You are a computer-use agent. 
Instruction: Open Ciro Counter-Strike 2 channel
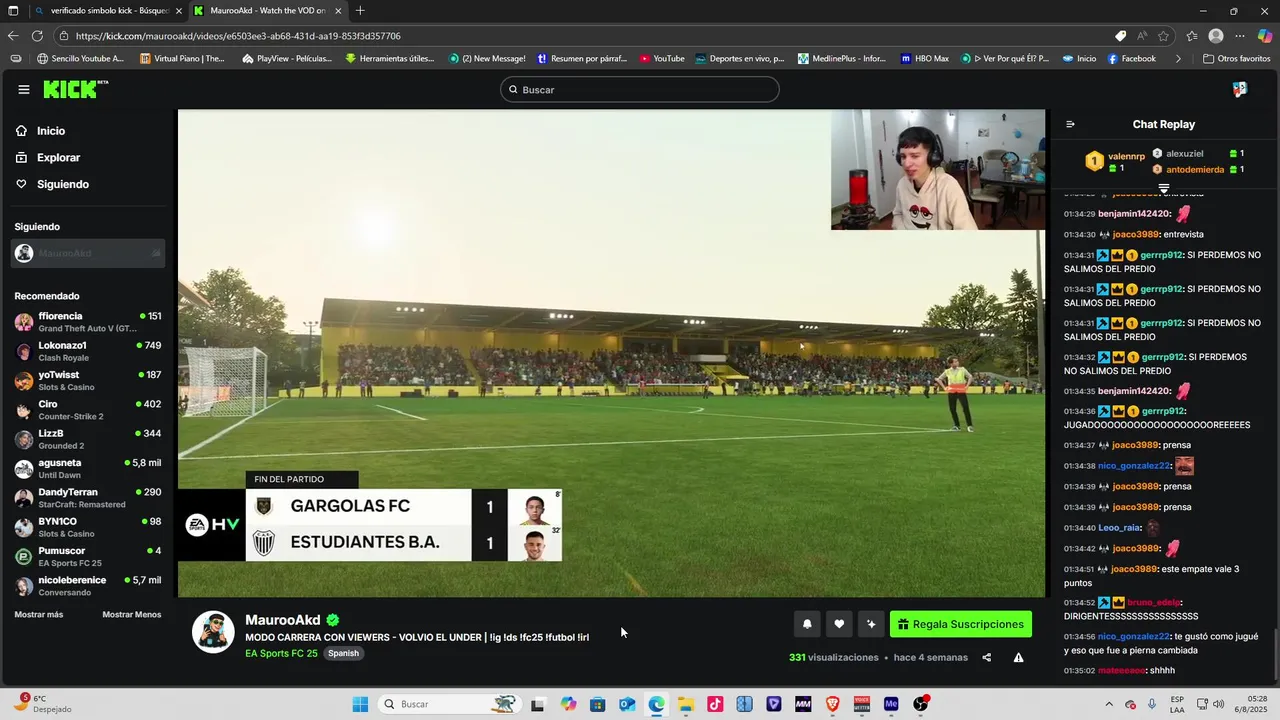pyautogui.click(x=88, y=410)
